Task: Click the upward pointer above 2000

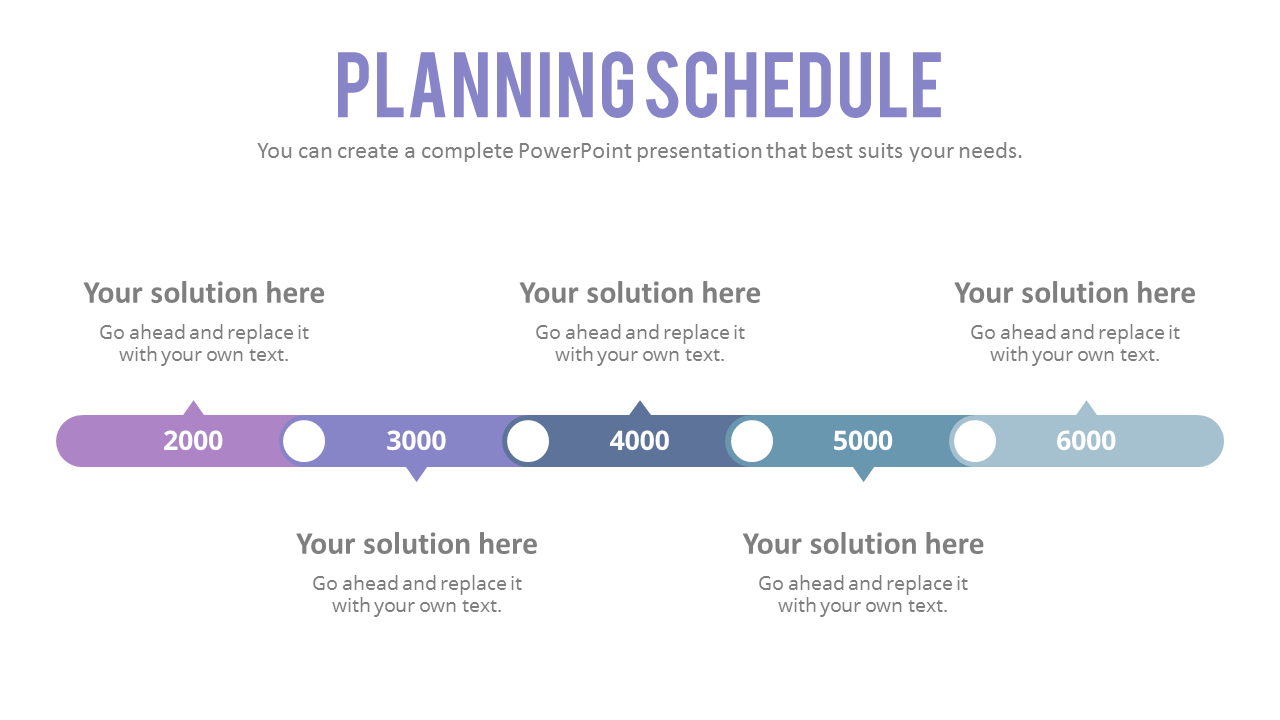Action: 194,408
